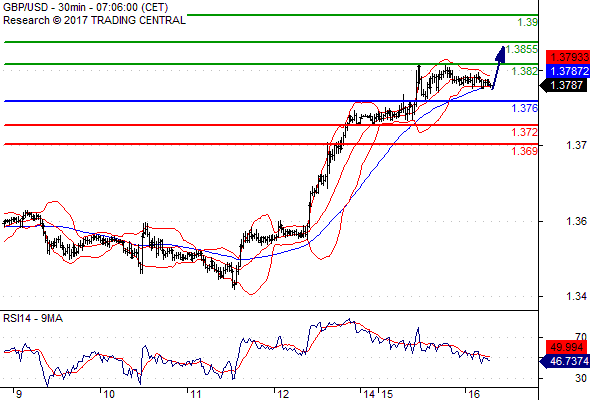Viewport: 590px width, 400px height.
Task: Click the blue upward forecast arrow
Action: (x=498, y=68)
